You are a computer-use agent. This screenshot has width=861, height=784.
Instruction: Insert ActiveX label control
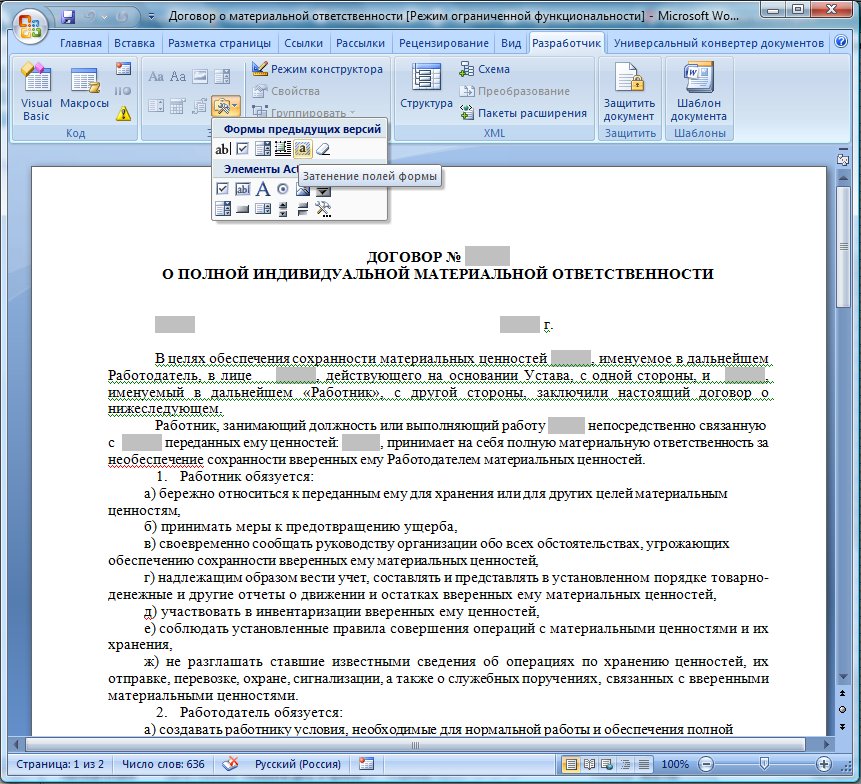point(263,189)
